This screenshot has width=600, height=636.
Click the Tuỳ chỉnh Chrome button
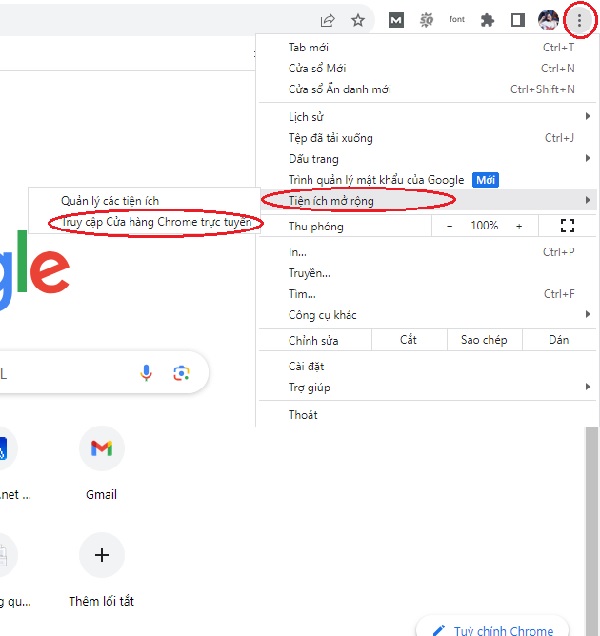tap(492, 630)
